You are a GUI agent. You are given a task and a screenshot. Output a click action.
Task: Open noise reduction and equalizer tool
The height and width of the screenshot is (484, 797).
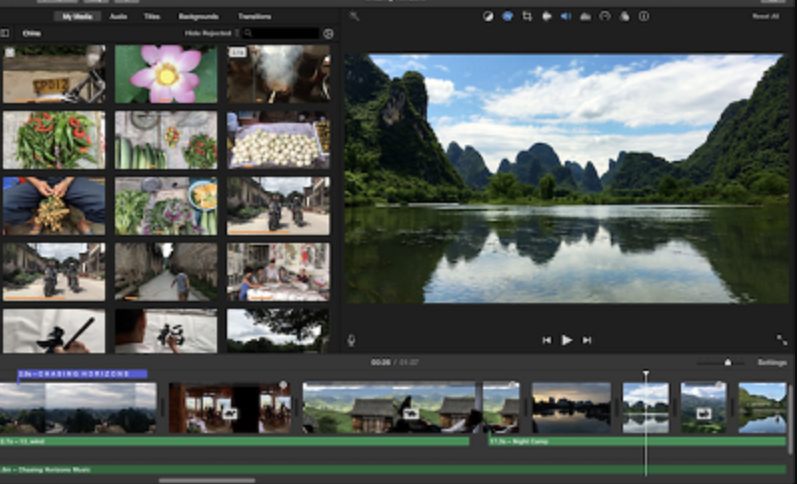[x=586, y=16]
